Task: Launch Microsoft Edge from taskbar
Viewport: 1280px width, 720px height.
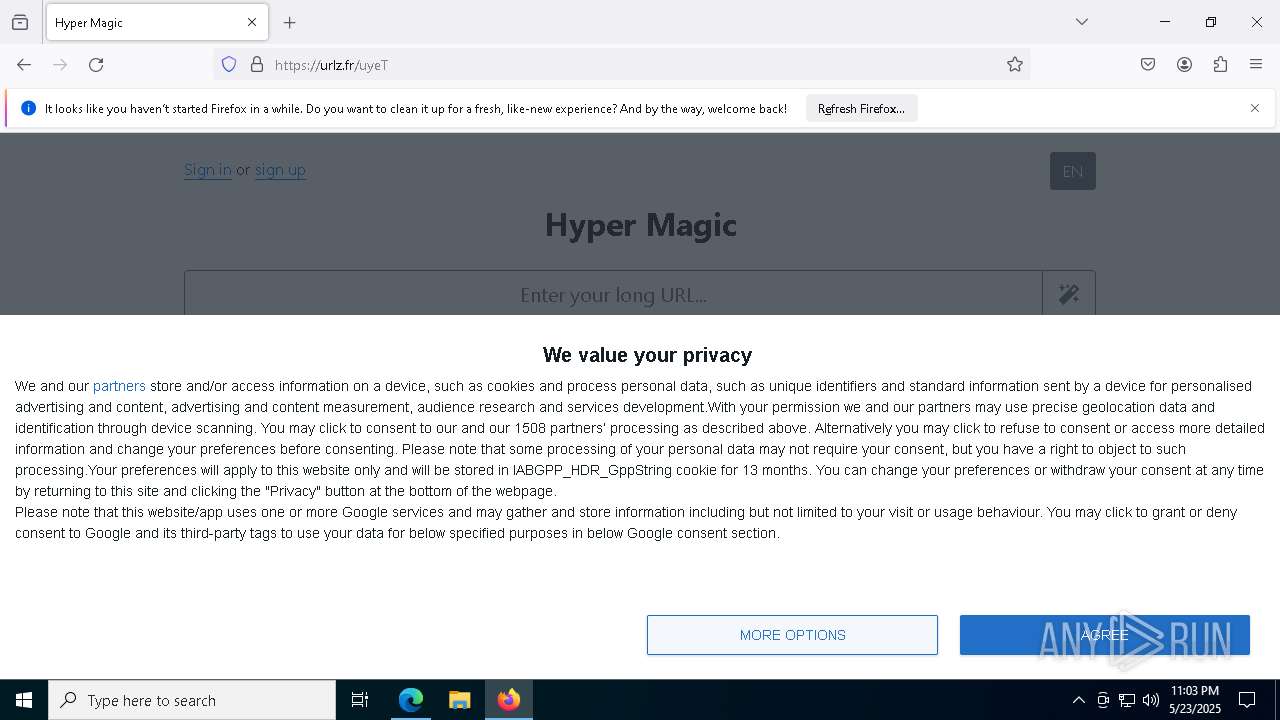Action: (411, 700)
